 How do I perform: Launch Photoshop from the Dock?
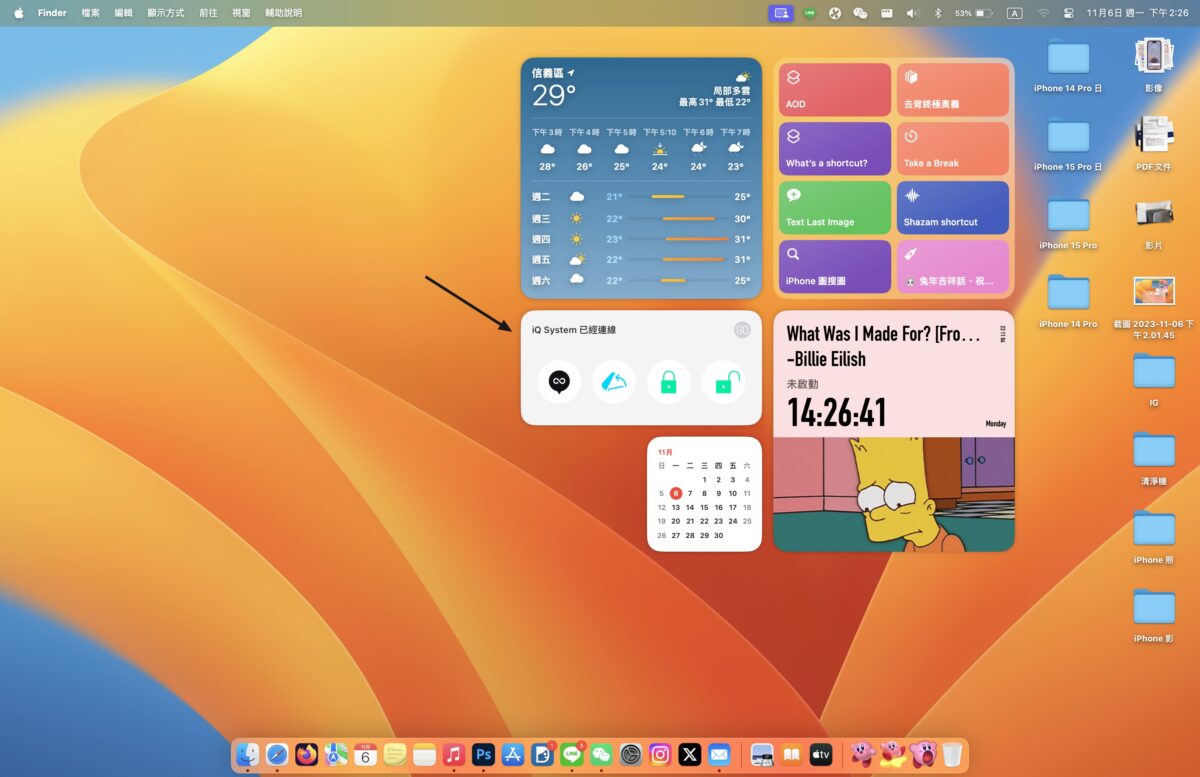click(484, 754)
